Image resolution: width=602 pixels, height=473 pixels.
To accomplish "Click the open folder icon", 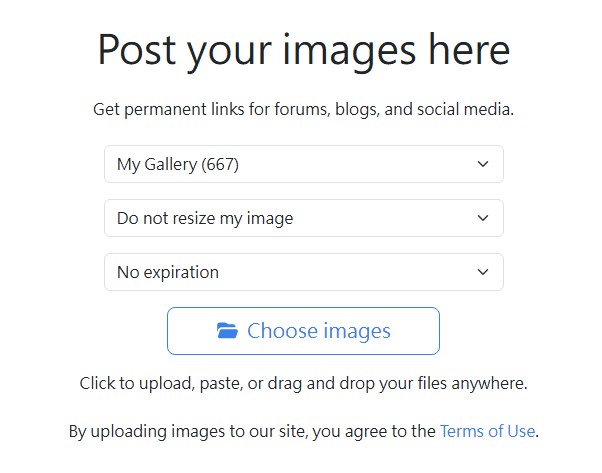I will click(x=227, y=331).
